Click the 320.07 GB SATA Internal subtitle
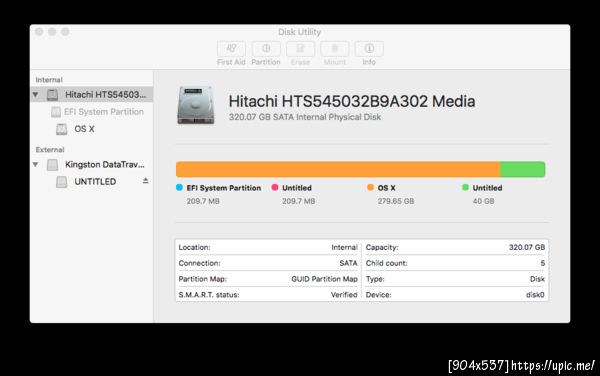 click(x=305, y=117)
